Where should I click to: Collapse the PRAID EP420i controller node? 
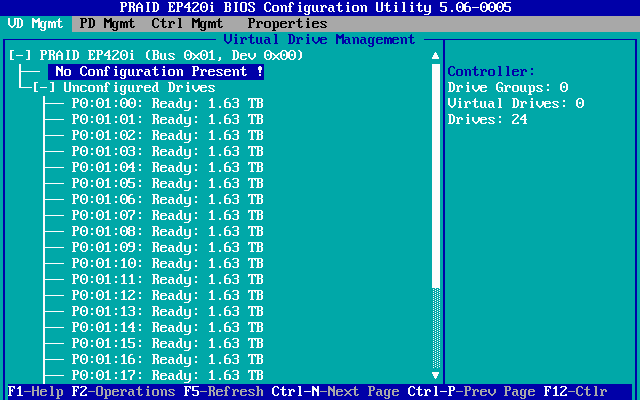click(20, 55)
